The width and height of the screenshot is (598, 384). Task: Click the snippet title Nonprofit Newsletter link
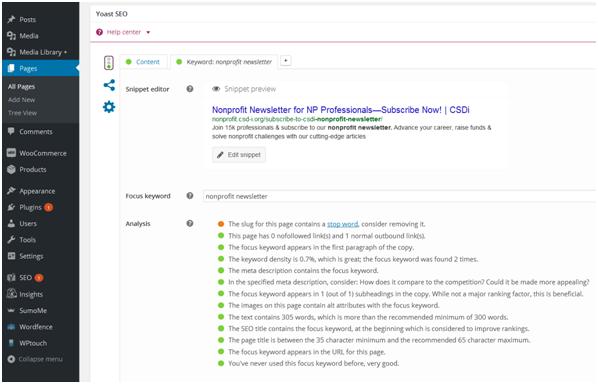pyautogui.click(x=341, y=110)
